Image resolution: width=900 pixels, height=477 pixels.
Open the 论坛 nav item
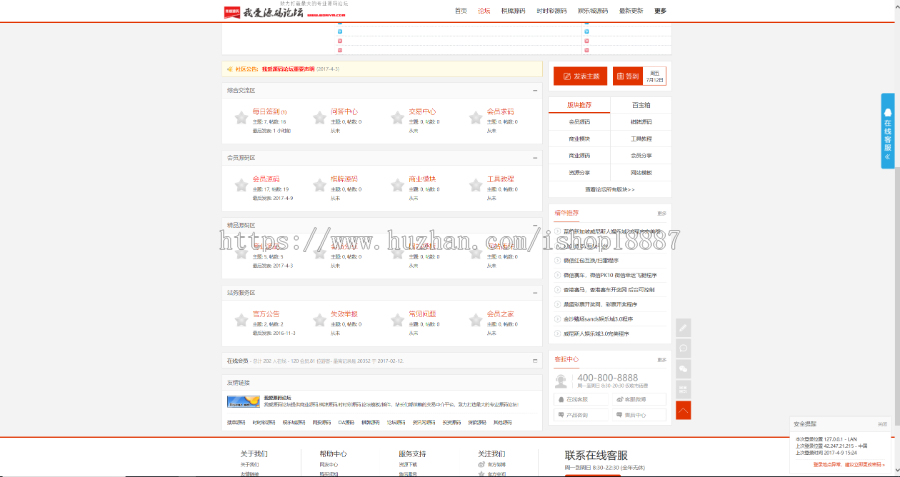tap(484, 11)
